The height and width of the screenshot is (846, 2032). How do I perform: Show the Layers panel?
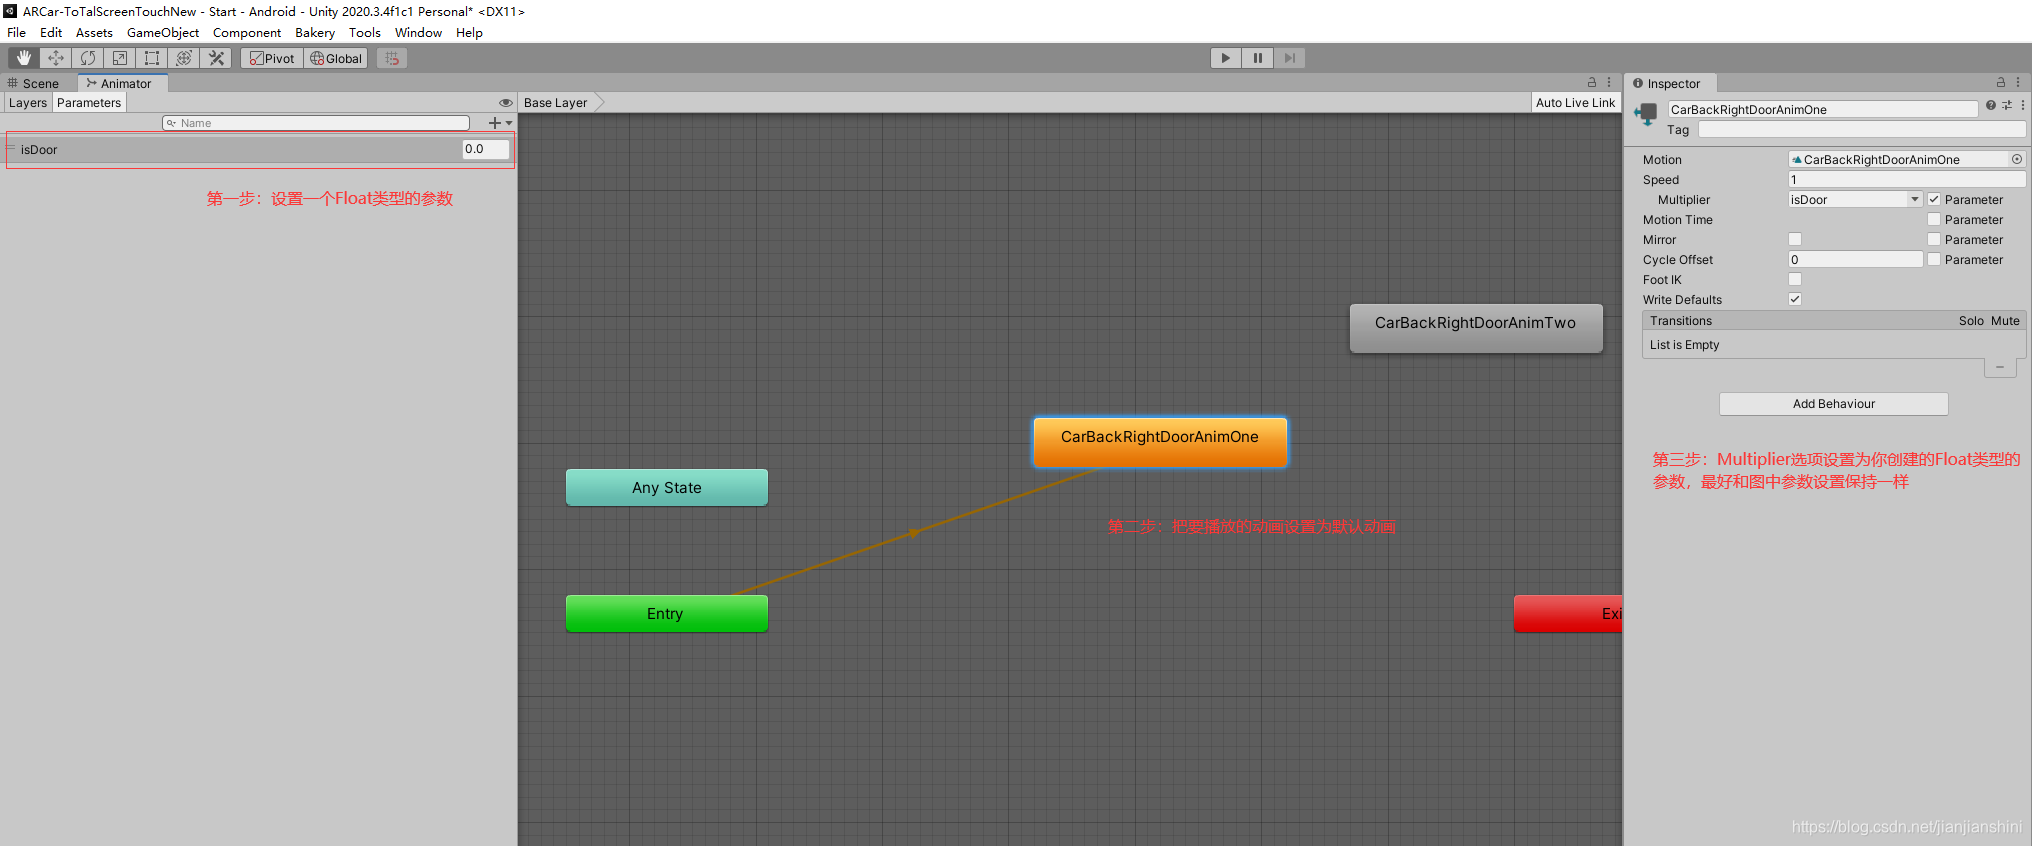click(28, 103)
